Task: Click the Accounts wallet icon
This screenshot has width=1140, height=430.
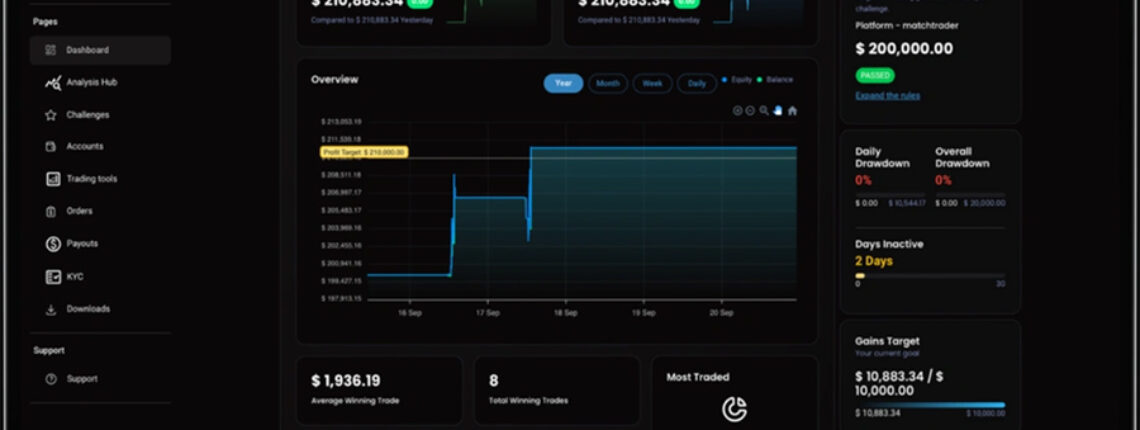Action: tap(50, 146)
